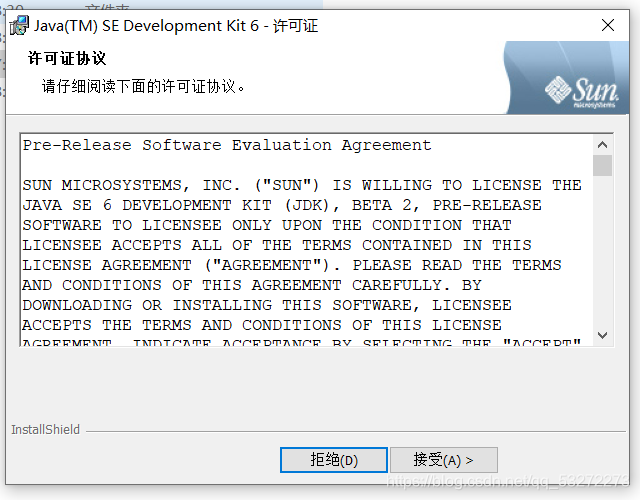The height and width of the screenshot is (500, 640).
Task: Click the license text scroll down arrow
Action: (x=602, y=335)
